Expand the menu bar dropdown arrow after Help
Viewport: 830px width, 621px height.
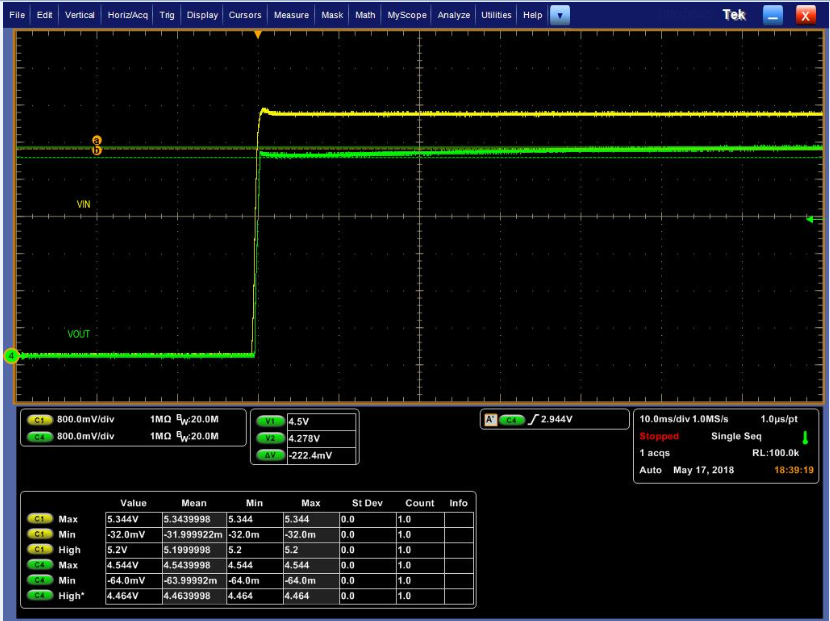(560, 15)
